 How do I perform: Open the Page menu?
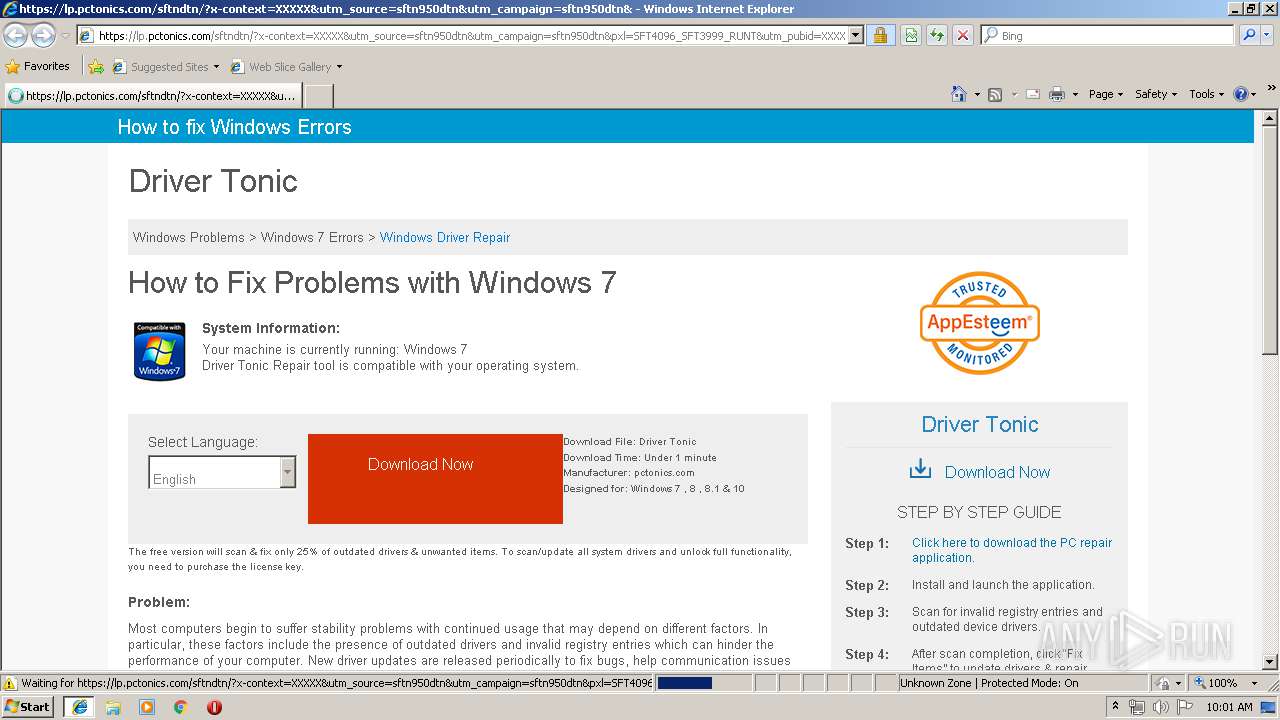1105,94
